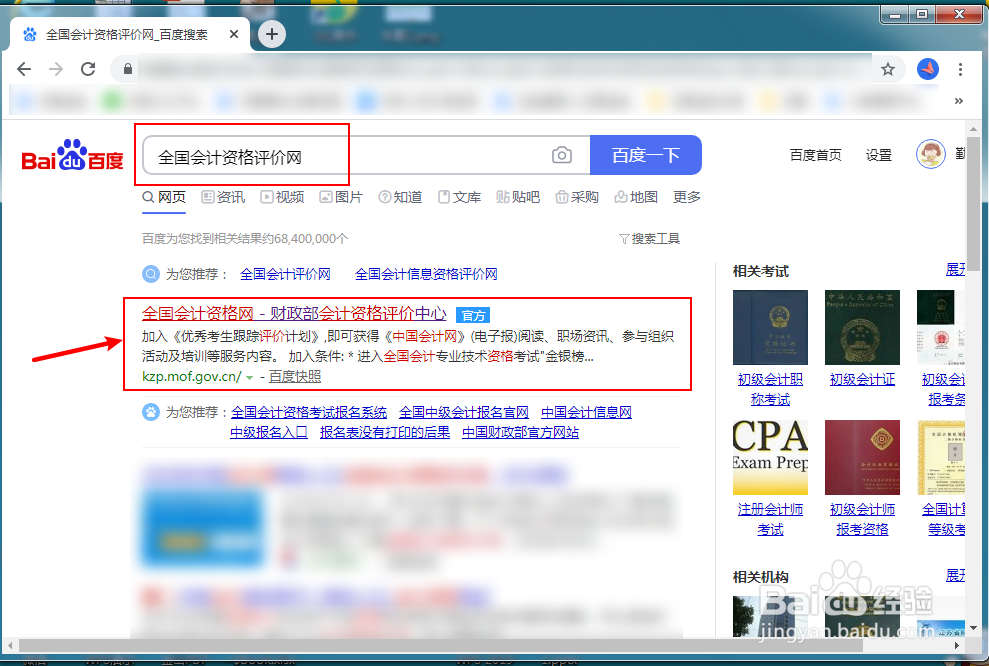This screenshot has width=989, height=666.
Task: Open the 初级会计证 thumbnail image
Action: coord(862,327)
